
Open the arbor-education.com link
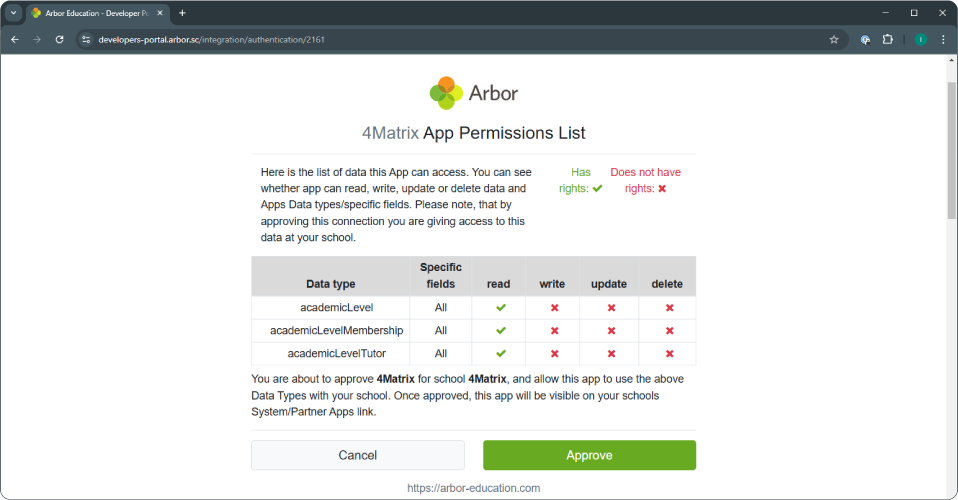(474, 488)
